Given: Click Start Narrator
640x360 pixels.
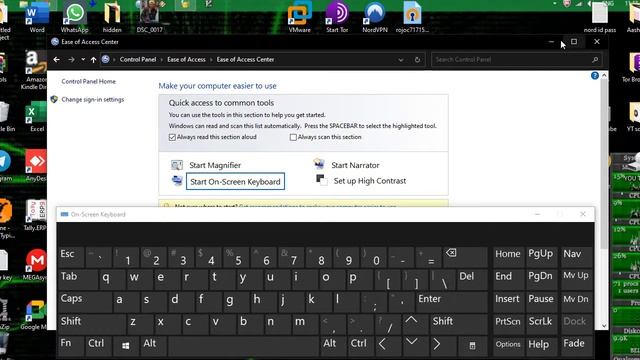Looking at the screenshot, I should click(x=355, y=165).
